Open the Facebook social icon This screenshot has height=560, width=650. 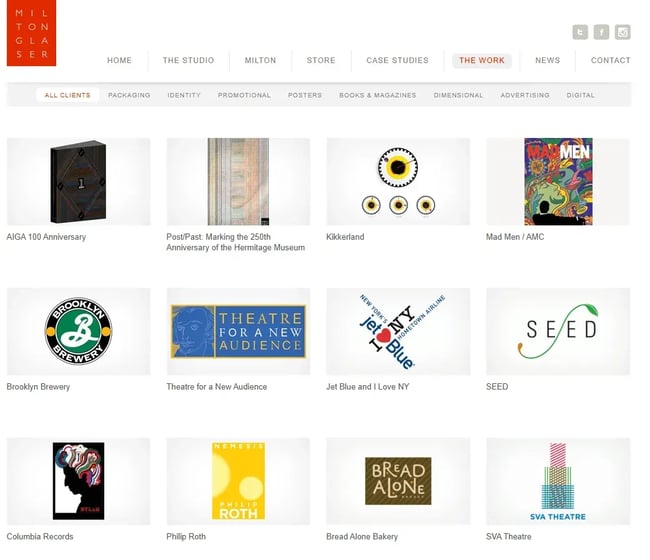tap(601, 32)
